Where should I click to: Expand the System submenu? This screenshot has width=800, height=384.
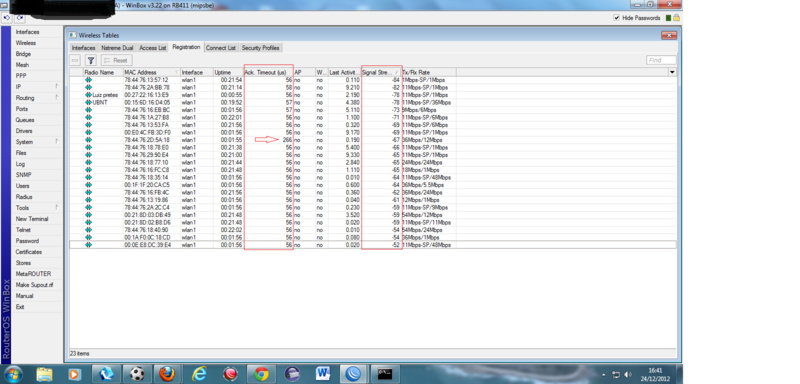point(37,142)
